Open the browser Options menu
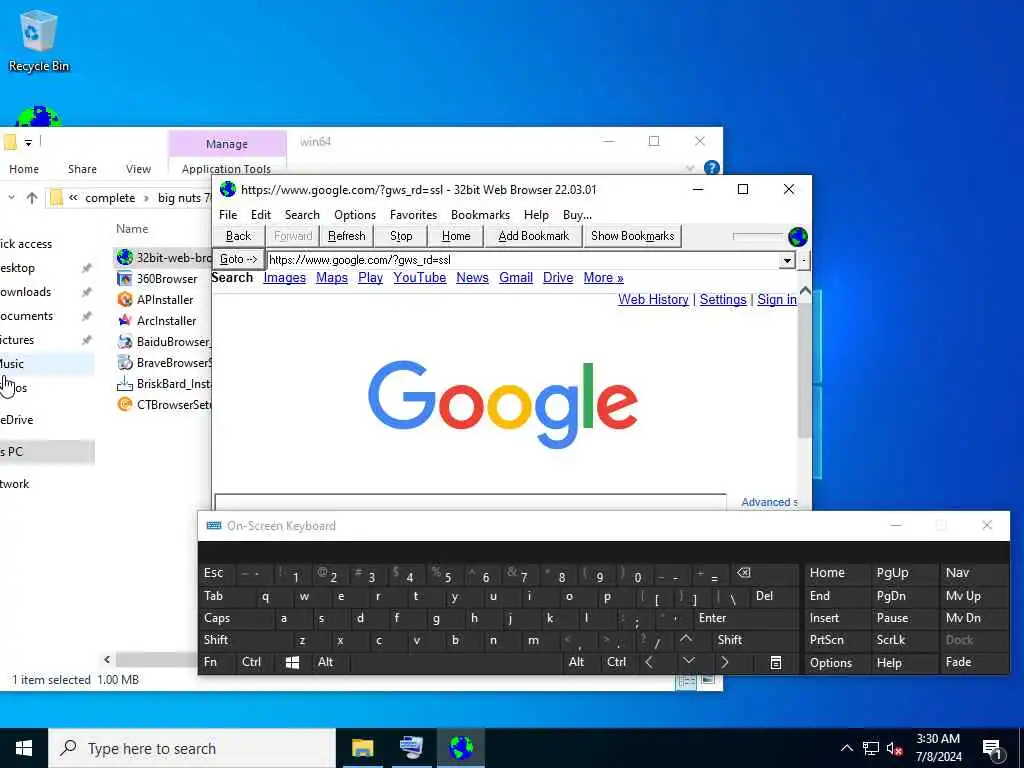 coord(355,215)
